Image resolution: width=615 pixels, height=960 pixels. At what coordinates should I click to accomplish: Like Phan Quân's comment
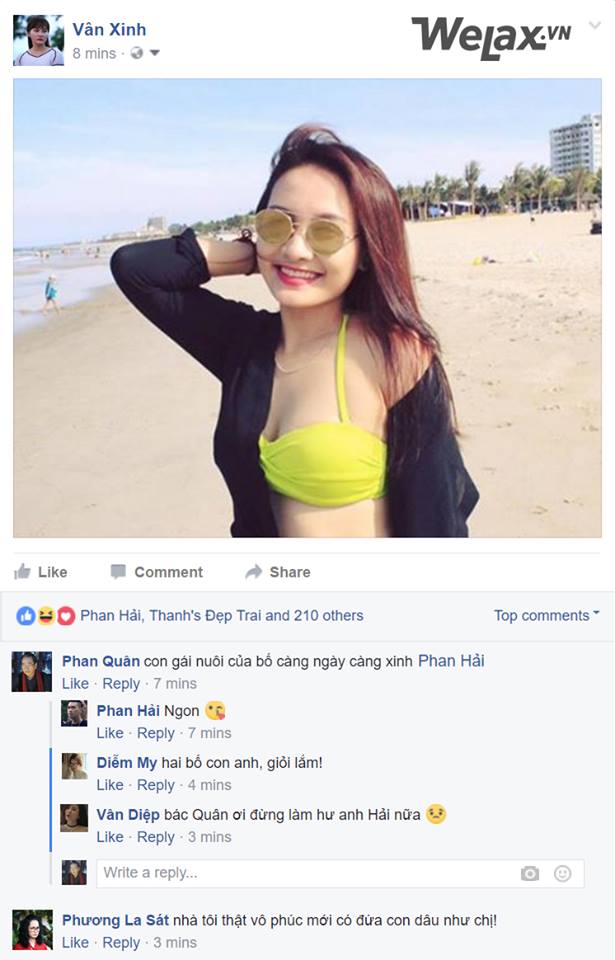75,684
